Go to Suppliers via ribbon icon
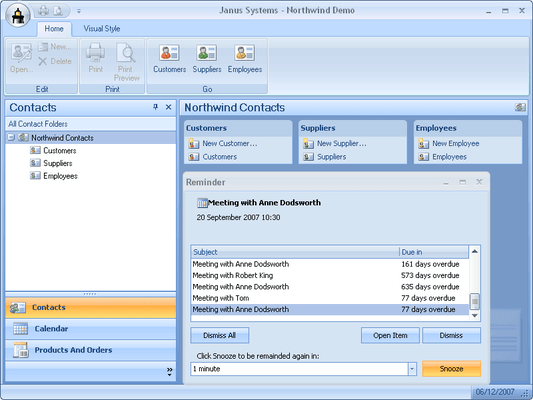Image resolution: width=533 pixels, height=400 pixels. (207, 58)
